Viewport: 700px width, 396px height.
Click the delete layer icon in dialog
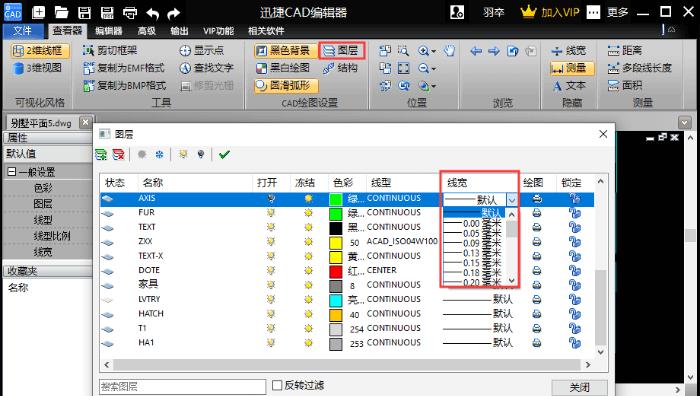click(x=118, y=154)
